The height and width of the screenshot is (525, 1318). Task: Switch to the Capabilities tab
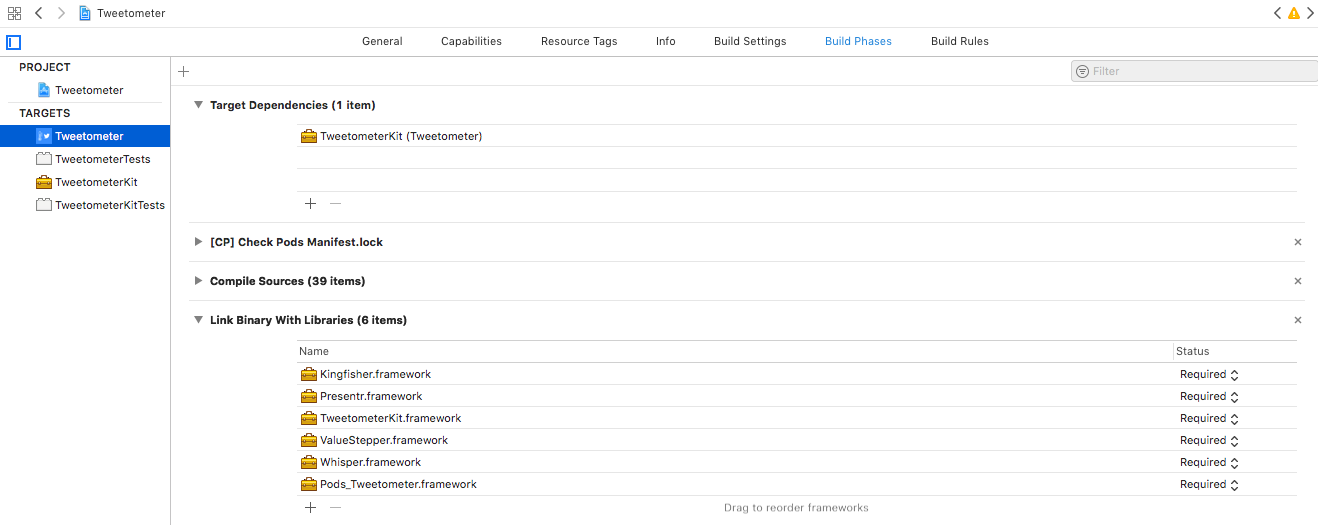click(x=471, y=41)
